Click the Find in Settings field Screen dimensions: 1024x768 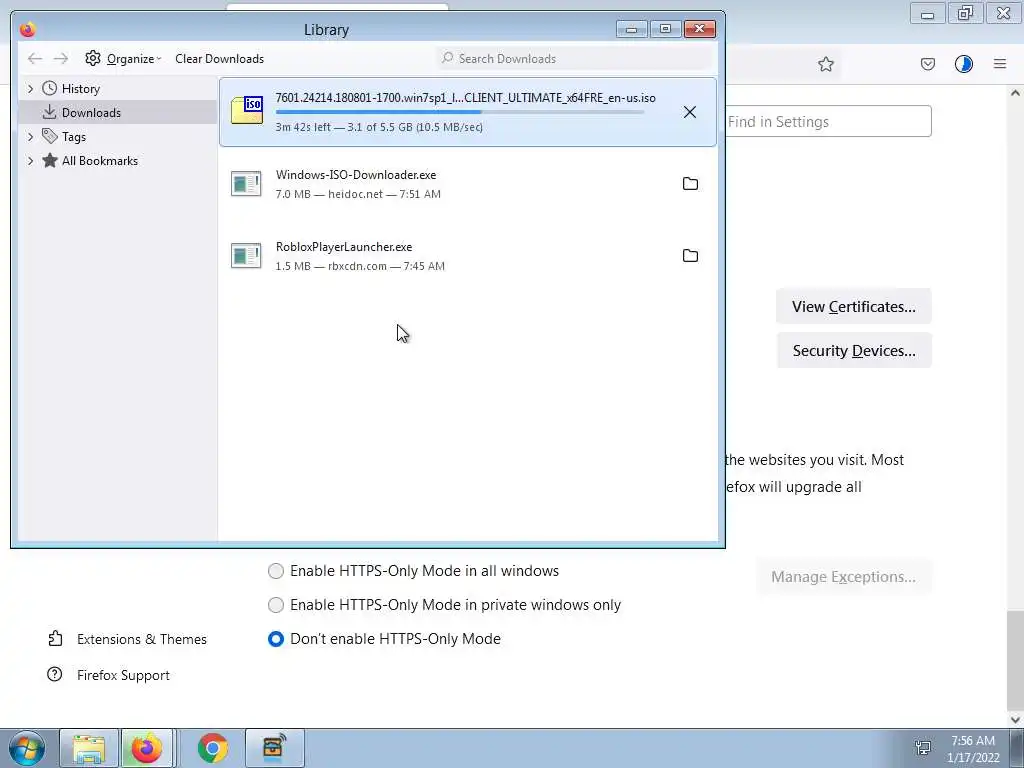pyautogui.click(x=828, y=121)
